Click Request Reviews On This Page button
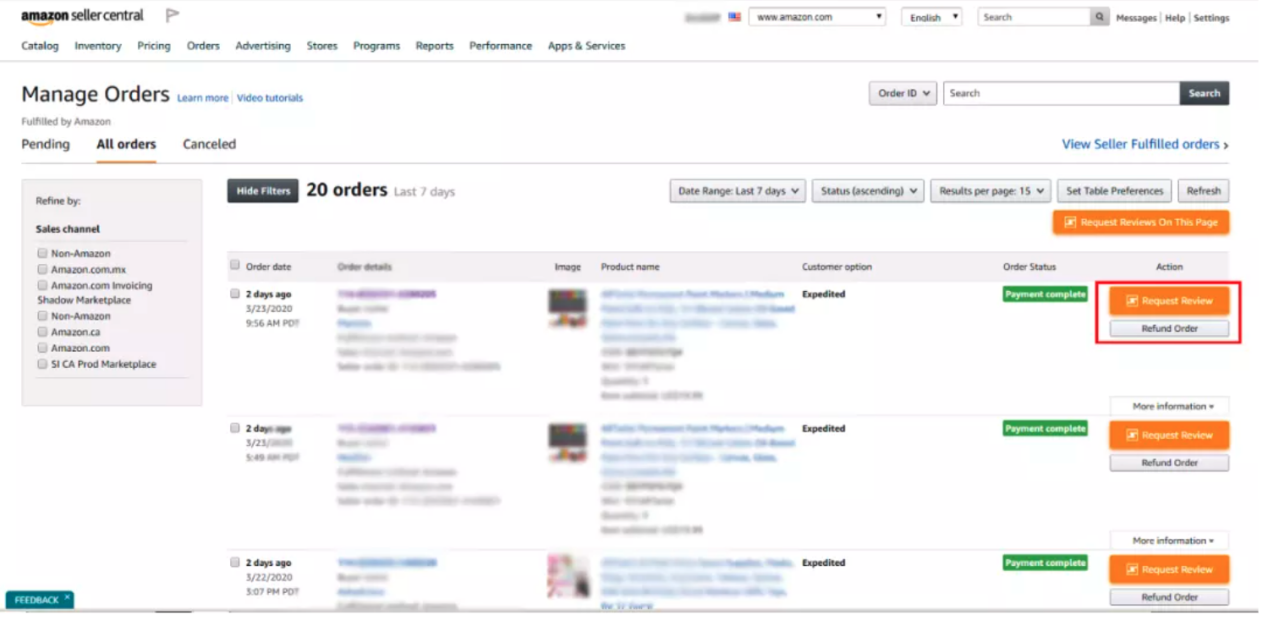The height and width of the screenshot is (626, 1268). point(1141,222)
